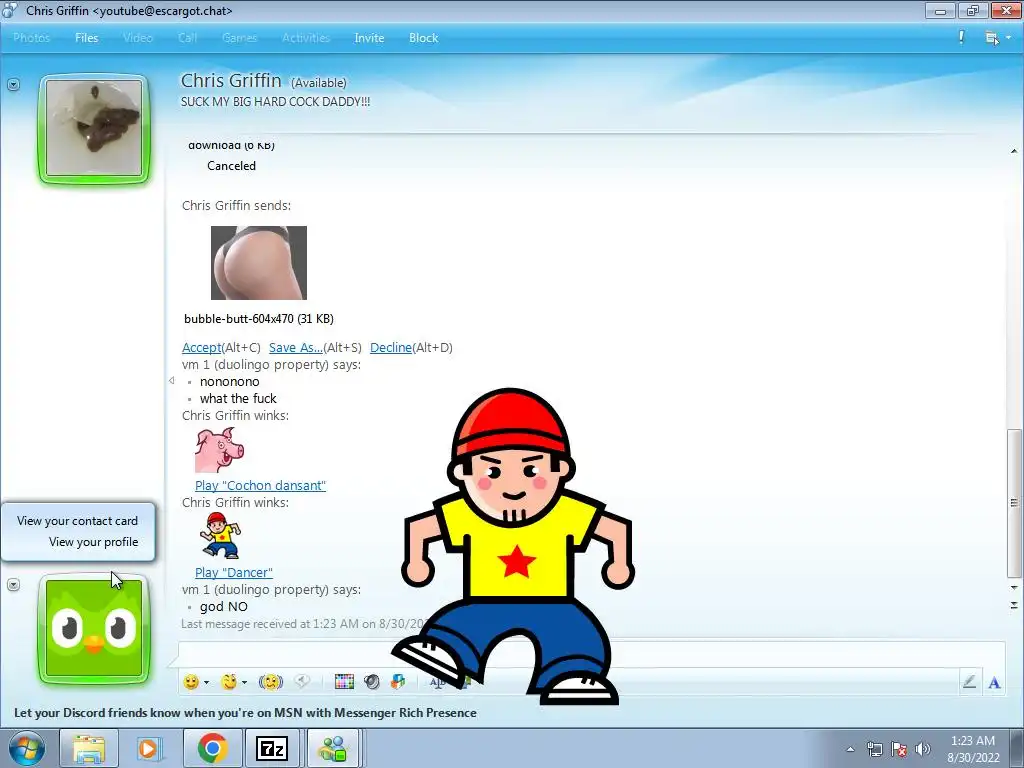1024x768 pixels.
Task: Open dropdown beside your own display picture
Action: tap(14, 584)
